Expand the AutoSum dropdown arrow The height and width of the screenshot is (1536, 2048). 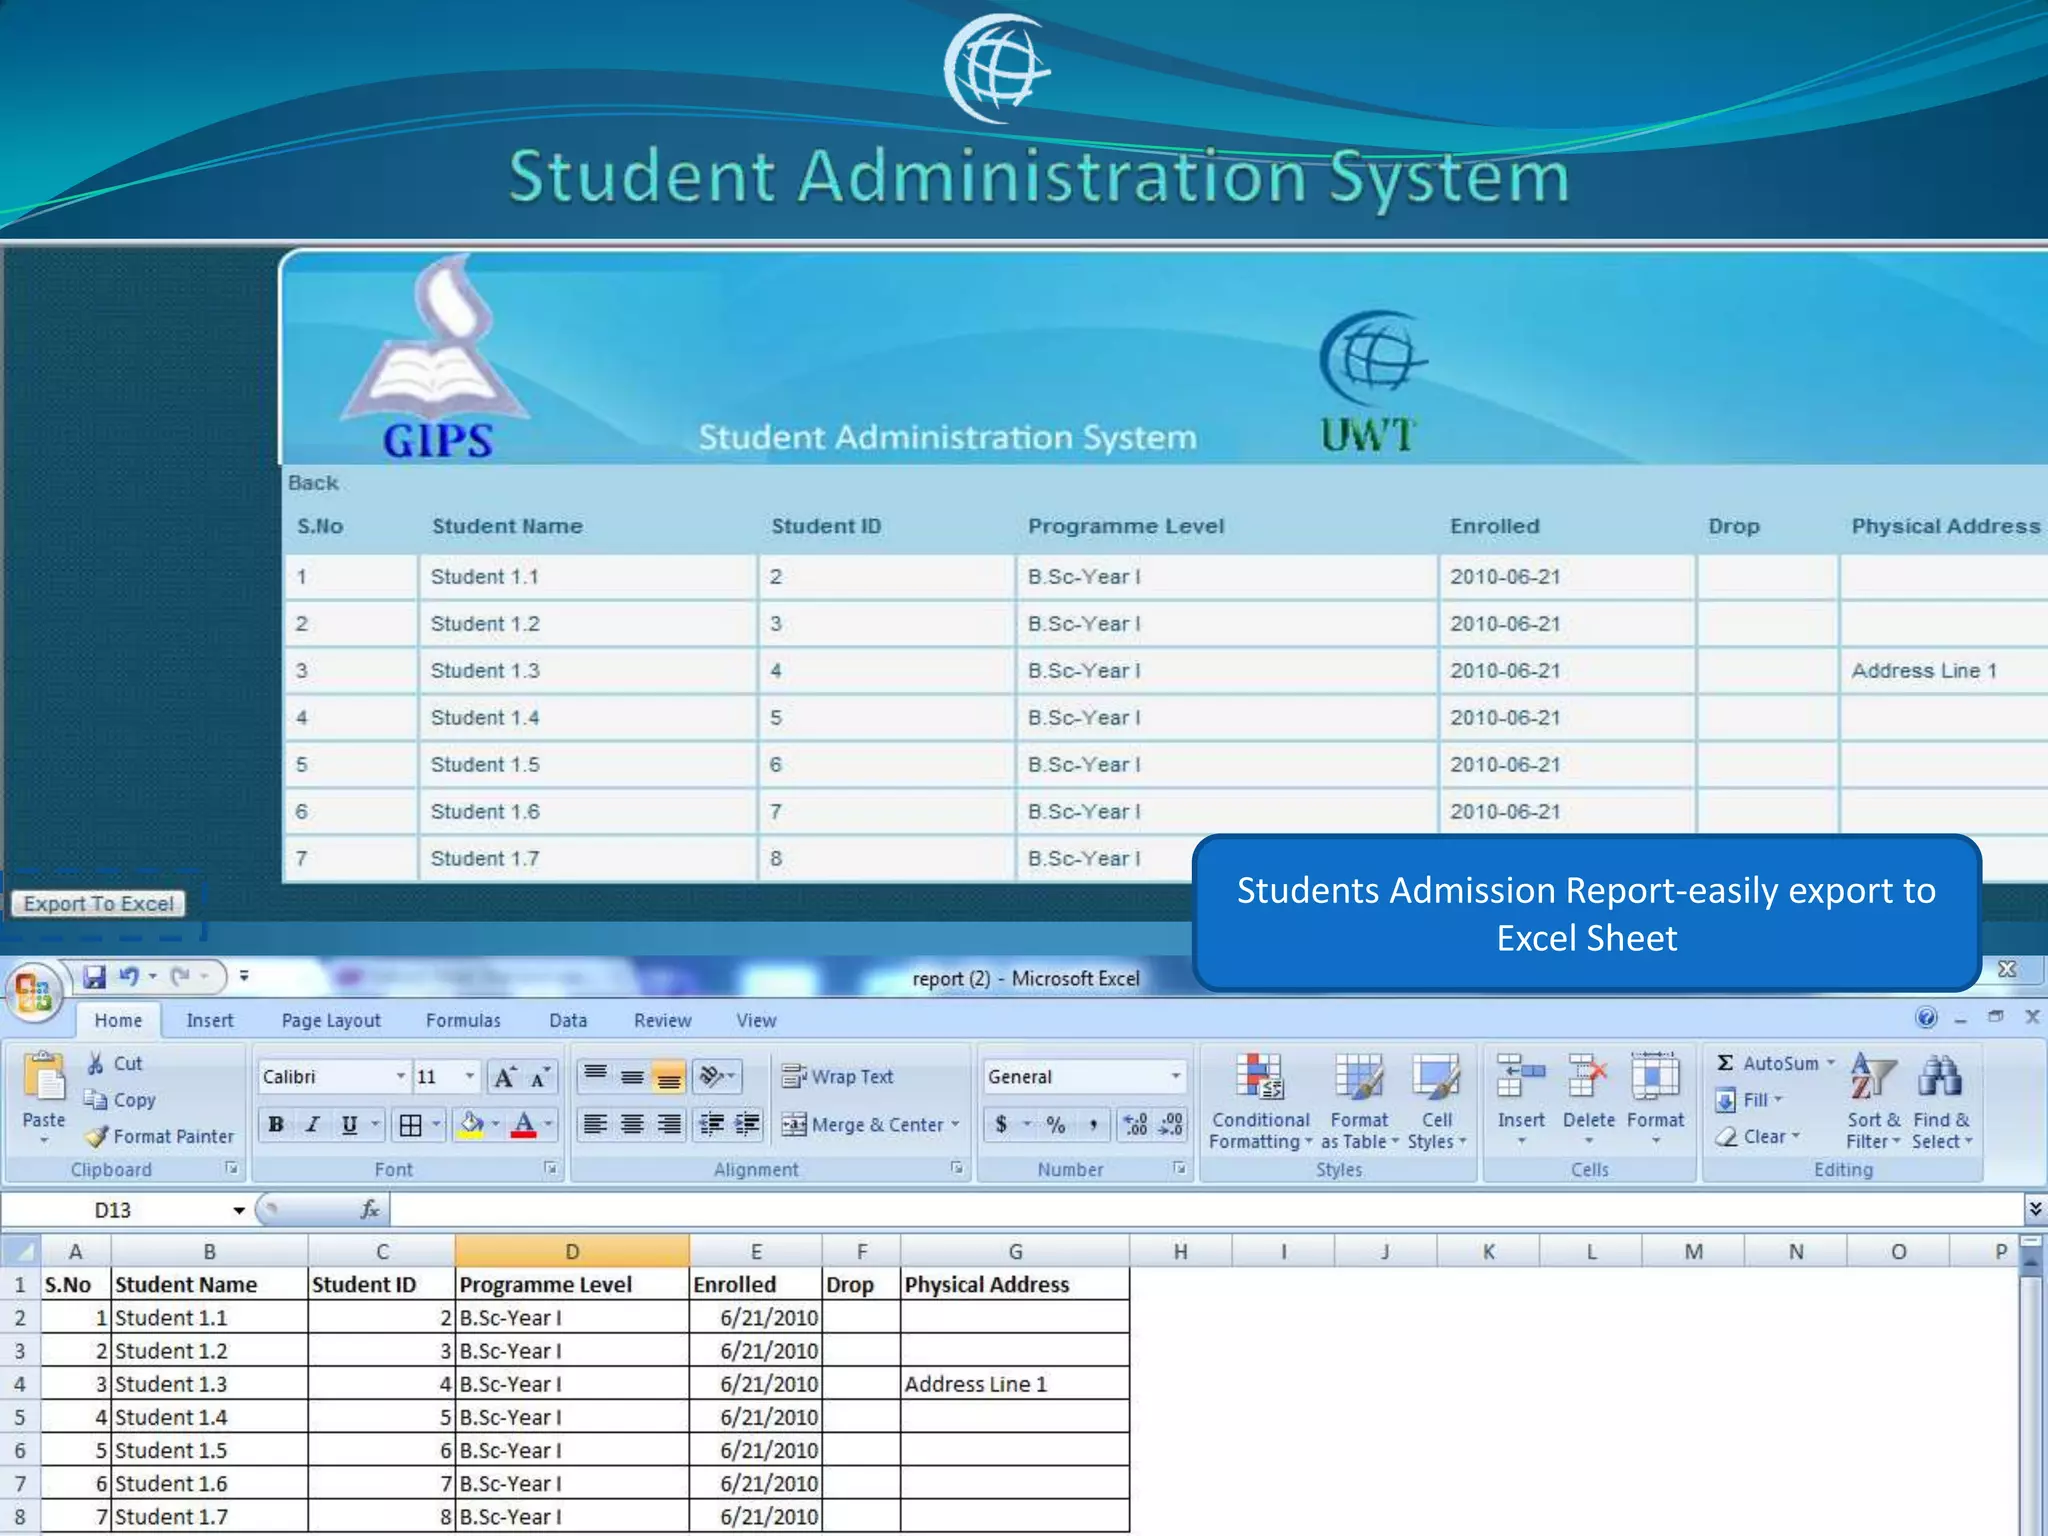pyautogui.click(x=1831, y=1063)
